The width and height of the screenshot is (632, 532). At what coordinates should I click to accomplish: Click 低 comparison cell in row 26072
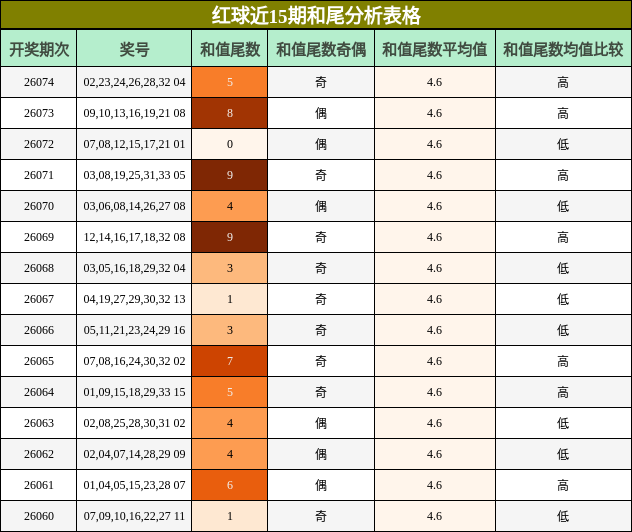(x=563, y=144)
